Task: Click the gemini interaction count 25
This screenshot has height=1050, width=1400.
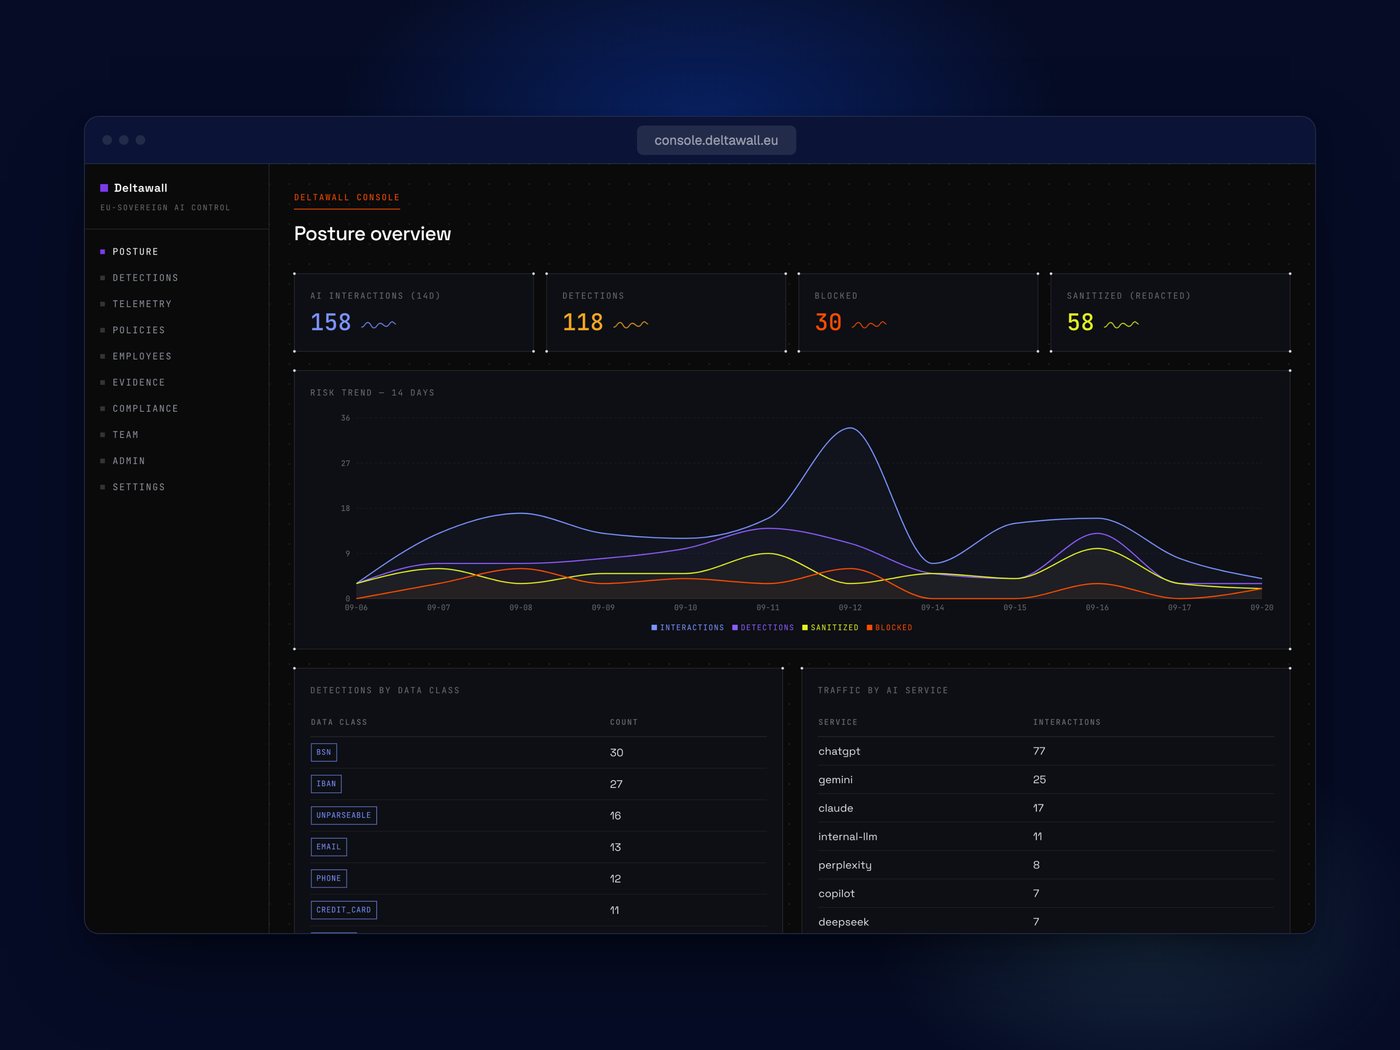Action: coord(1039,780)
